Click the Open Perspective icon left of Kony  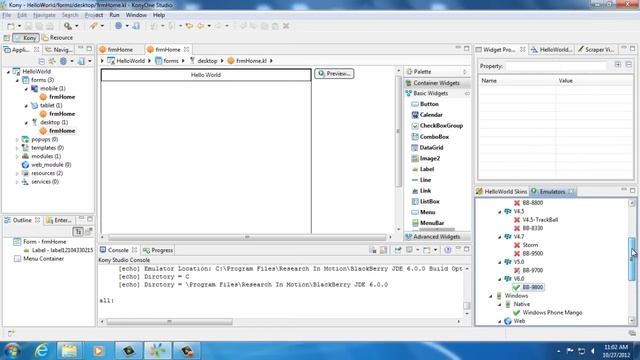[6, 38]
